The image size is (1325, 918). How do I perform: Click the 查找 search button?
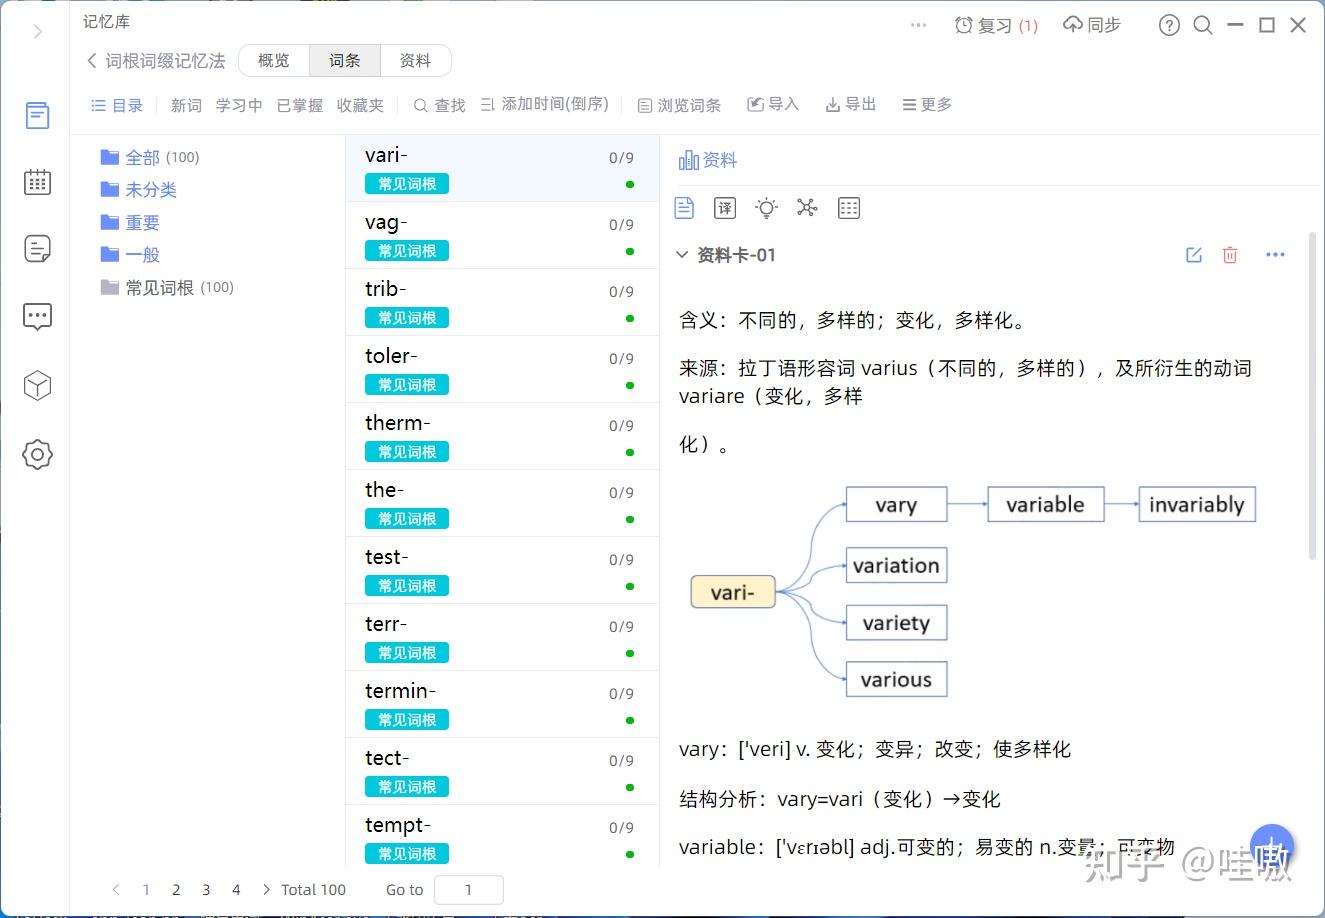(440, 105)
